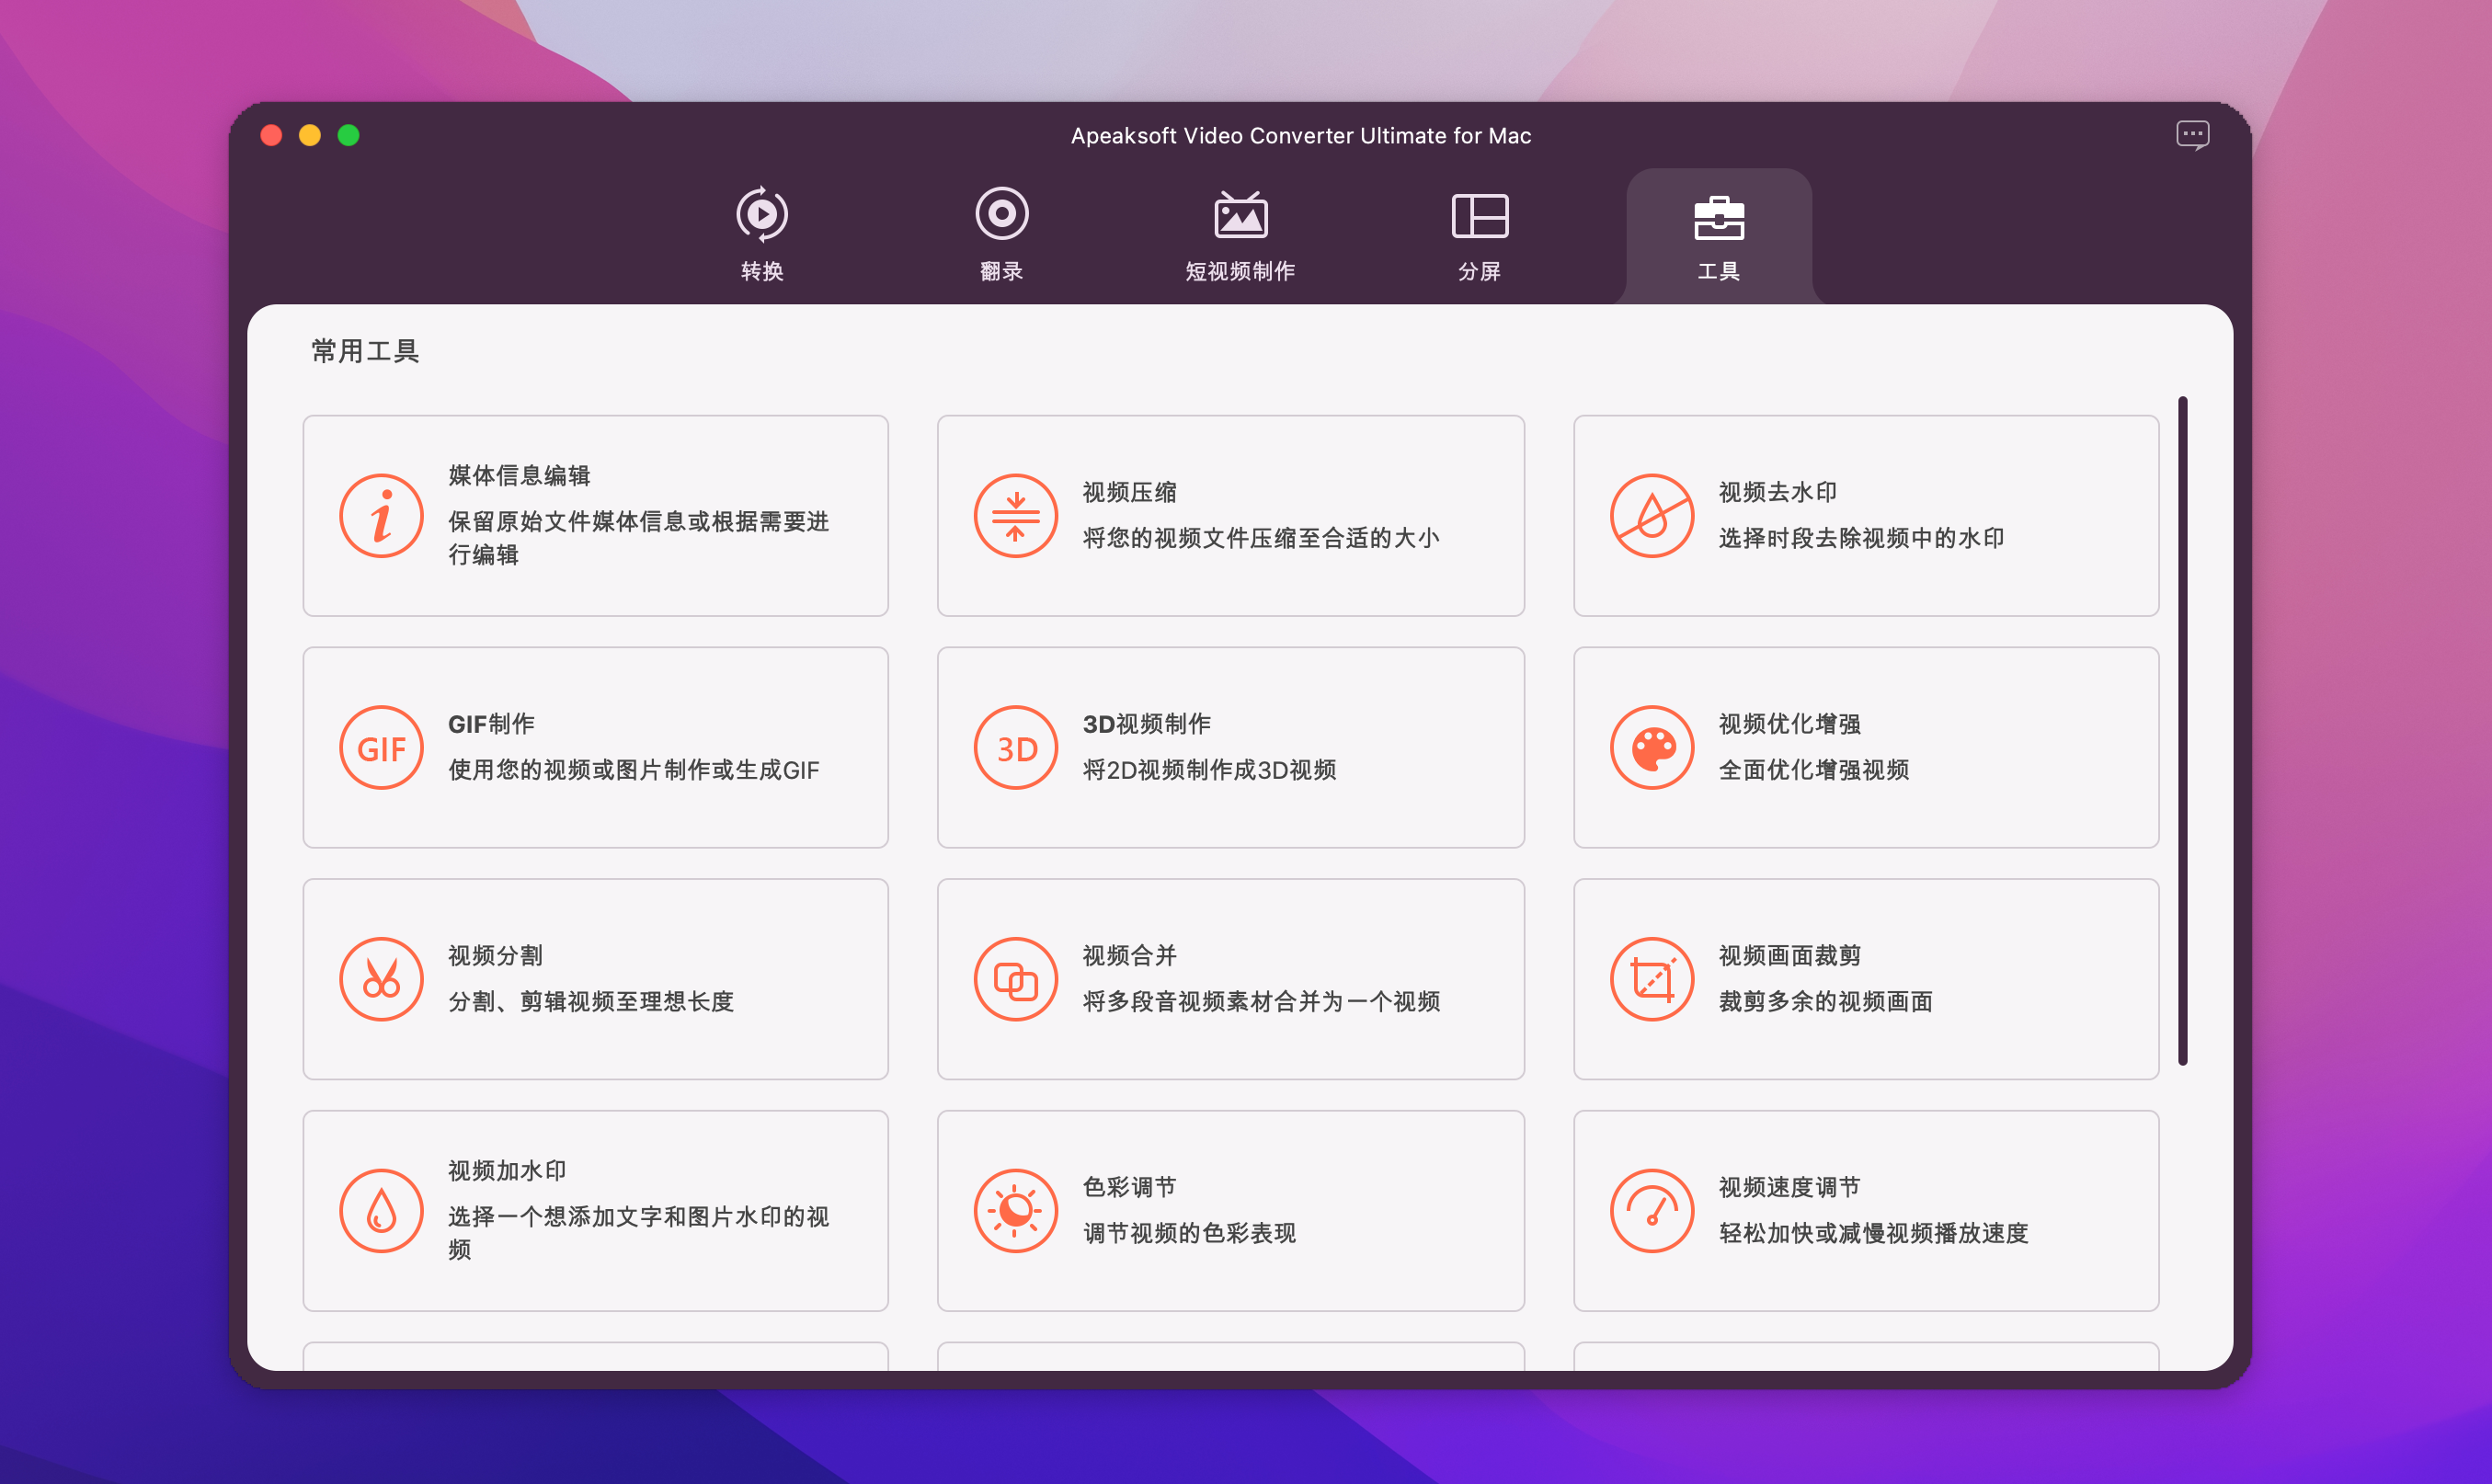Viewport: 2492px width, 1484px height.
Task: Click the speedometer video speed icon
Action: (x=1651, y=1211)
